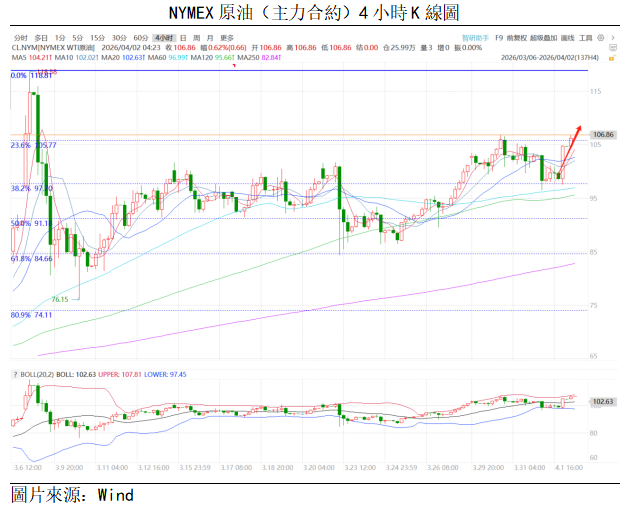Switch to the 分时 timeframe
This screenshot has width=632, height=513.
19,37
